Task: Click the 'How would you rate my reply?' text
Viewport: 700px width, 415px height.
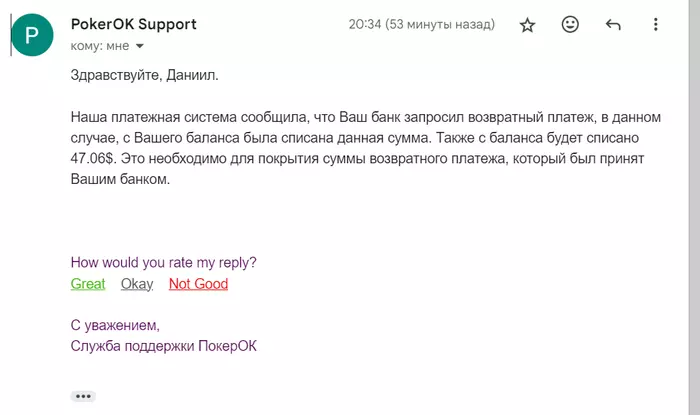Action: (x=164, y=263)
